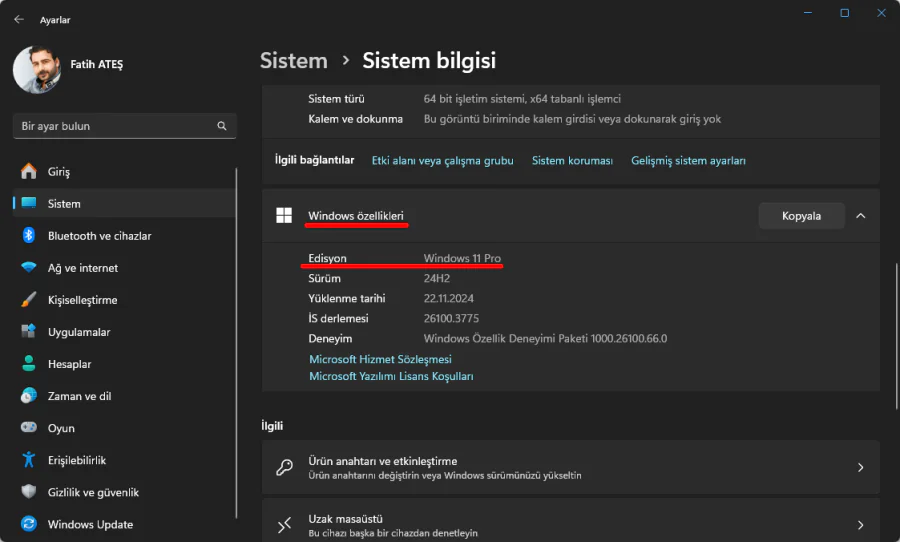Click the OS build 26100.3775 value
Viewport: 900px width, 542px height.
451,319
